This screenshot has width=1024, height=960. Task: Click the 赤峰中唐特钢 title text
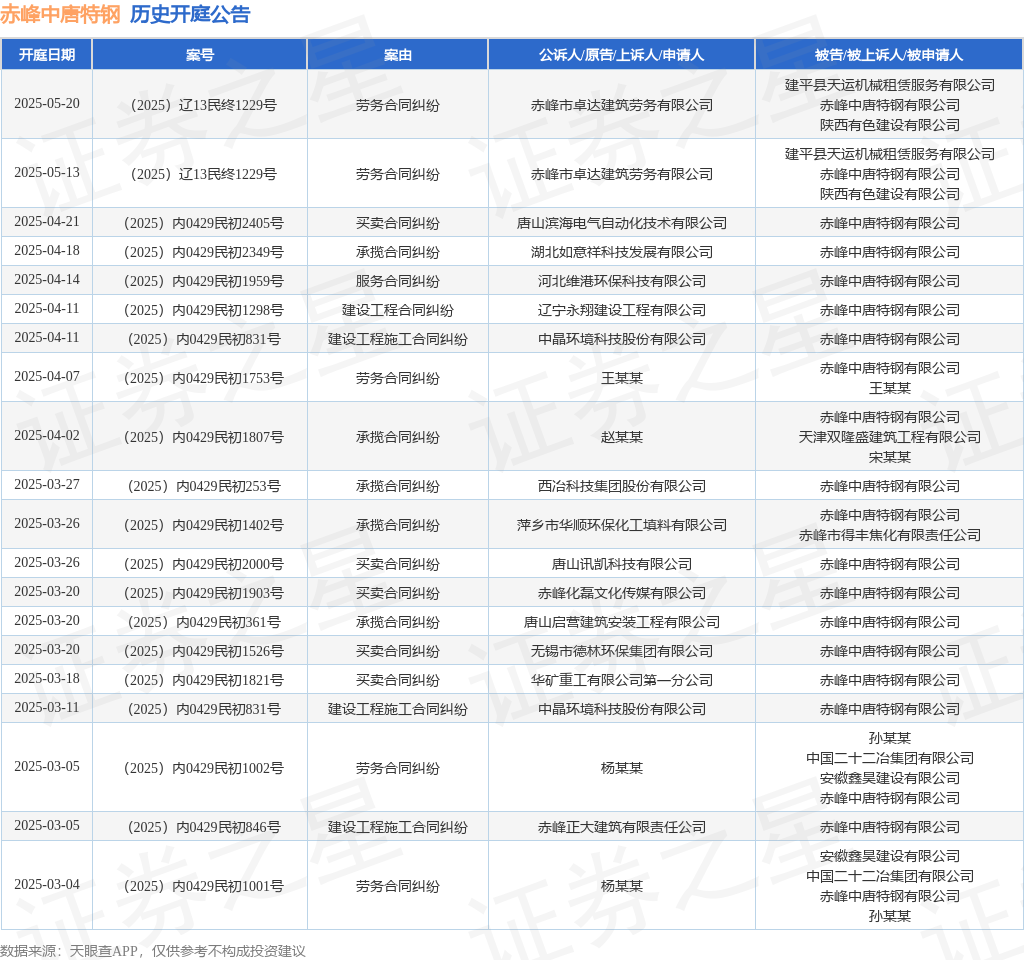click(60, 14)
